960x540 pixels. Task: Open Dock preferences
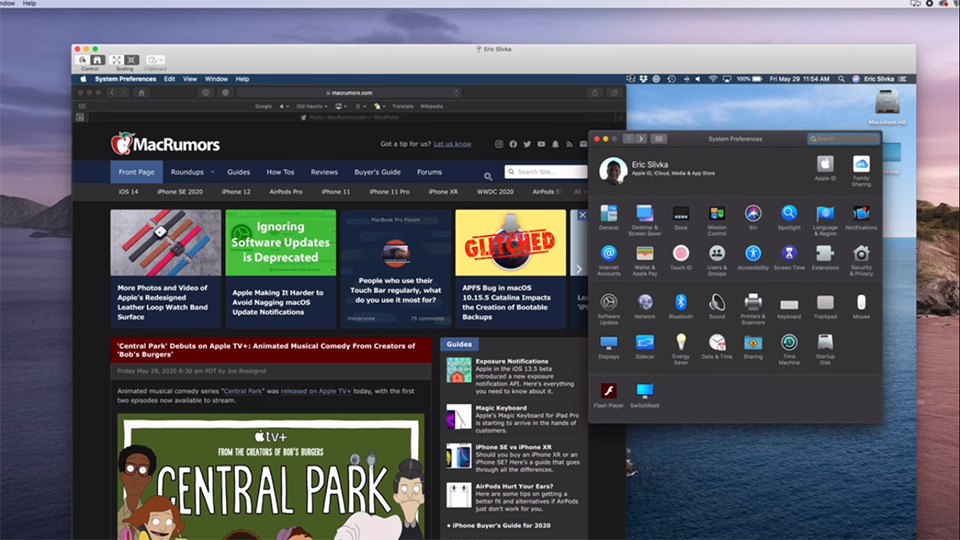pos(681,217)
